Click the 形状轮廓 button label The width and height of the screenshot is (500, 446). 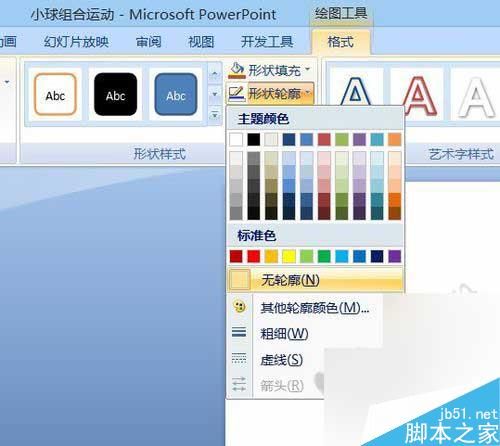click(x=274, y=93)
